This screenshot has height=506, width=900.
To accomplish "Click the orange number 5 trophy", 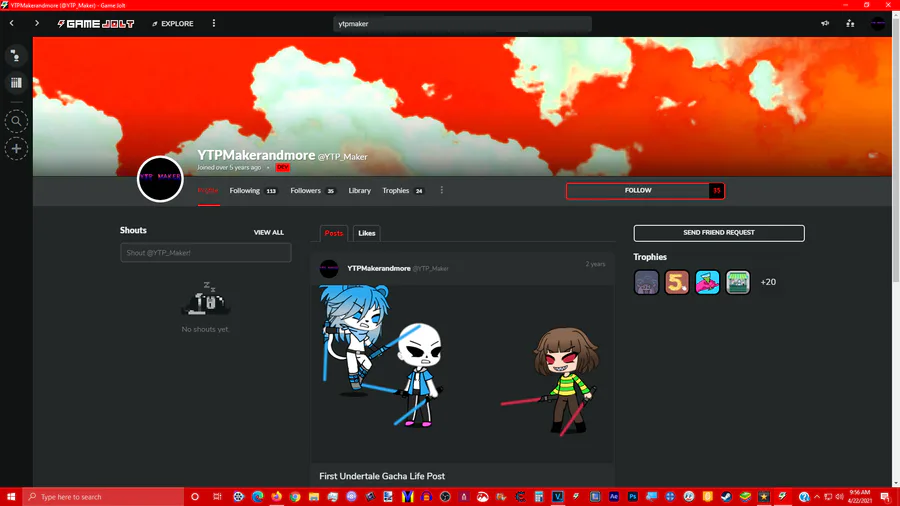I will [677, 282].
